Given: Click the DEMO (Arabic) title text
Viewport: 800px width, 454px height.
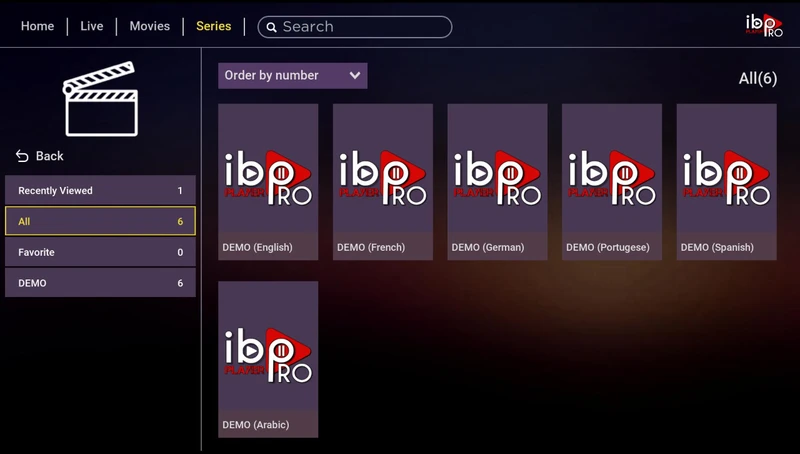Looking at the screenshot, I should 256,425.
